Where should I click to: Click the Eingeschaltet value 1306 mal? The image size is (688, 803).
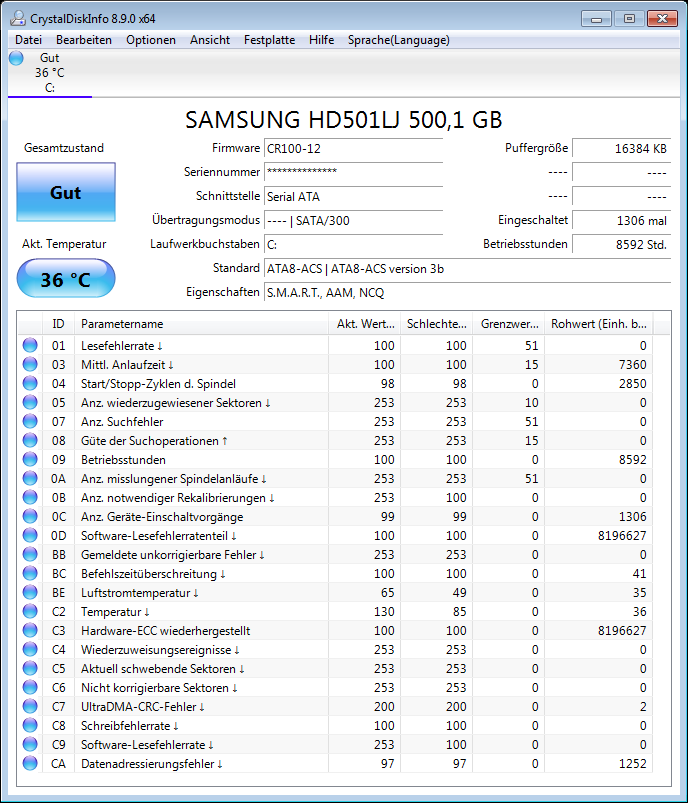point(621,220)
